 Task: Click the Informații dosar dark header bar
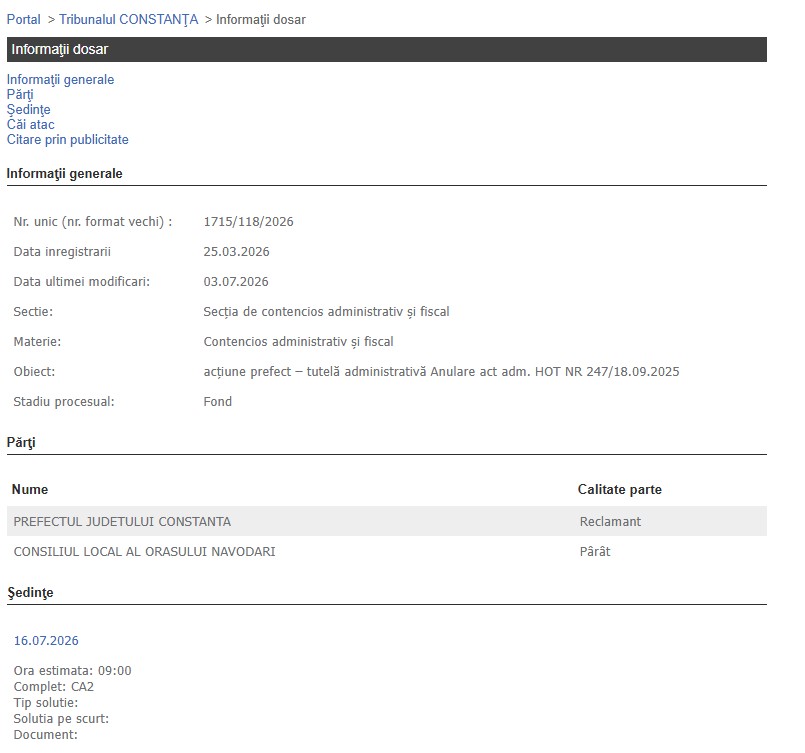[x=387, y=49]
